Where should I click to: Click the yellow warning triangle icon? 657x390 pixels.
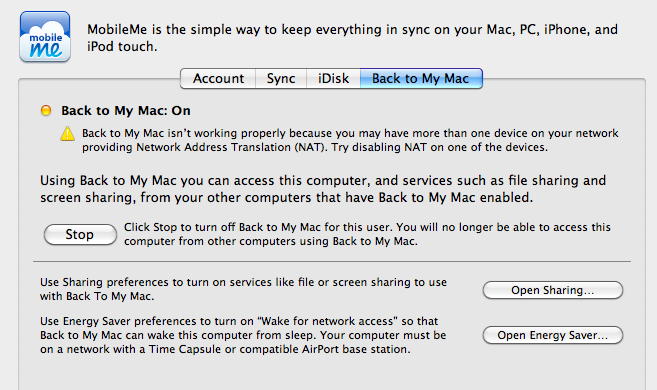pos(67,134)
